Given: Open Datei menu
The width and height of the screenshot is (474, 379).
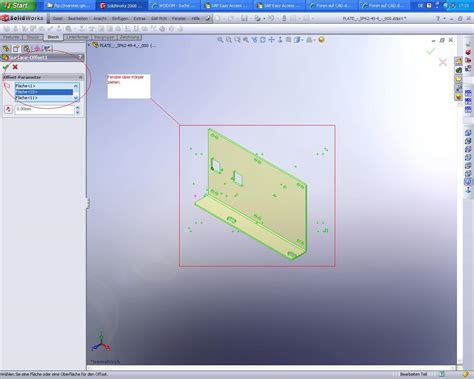Looking at the screenshot, I should pyautogui.click(x=57, y=19).
